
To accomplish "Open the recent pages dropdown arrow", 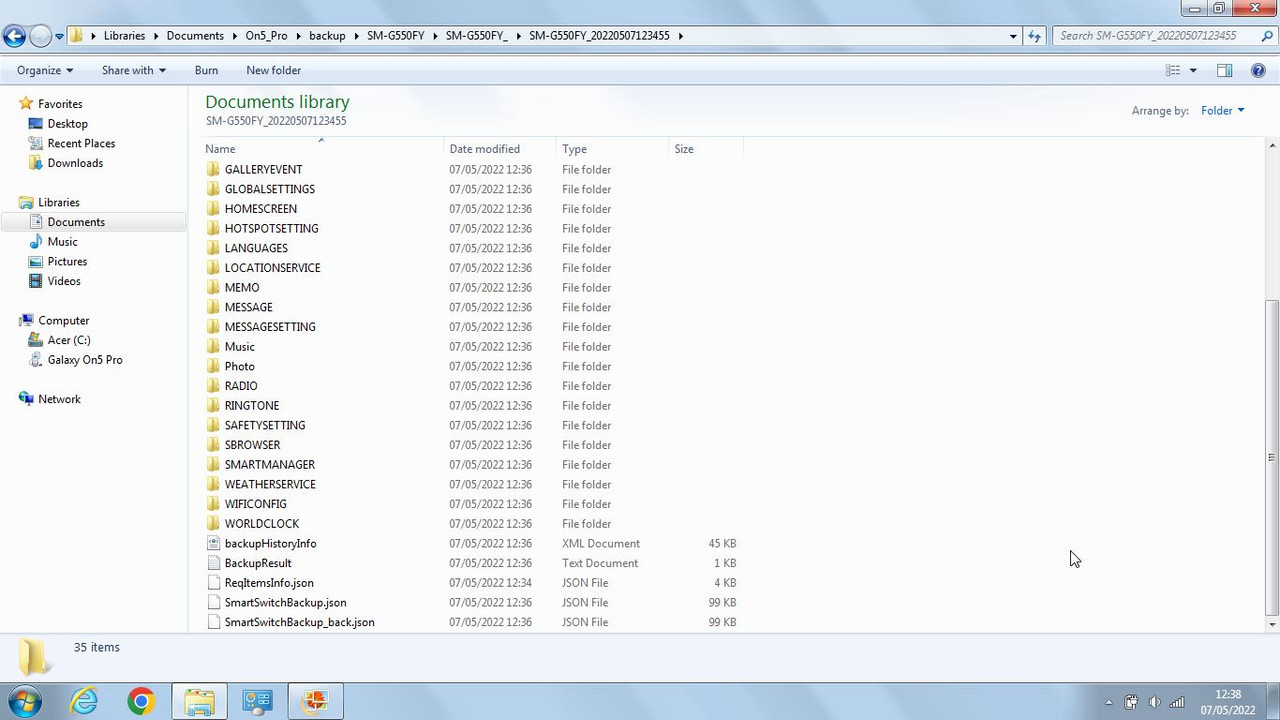I will [59, 36].
